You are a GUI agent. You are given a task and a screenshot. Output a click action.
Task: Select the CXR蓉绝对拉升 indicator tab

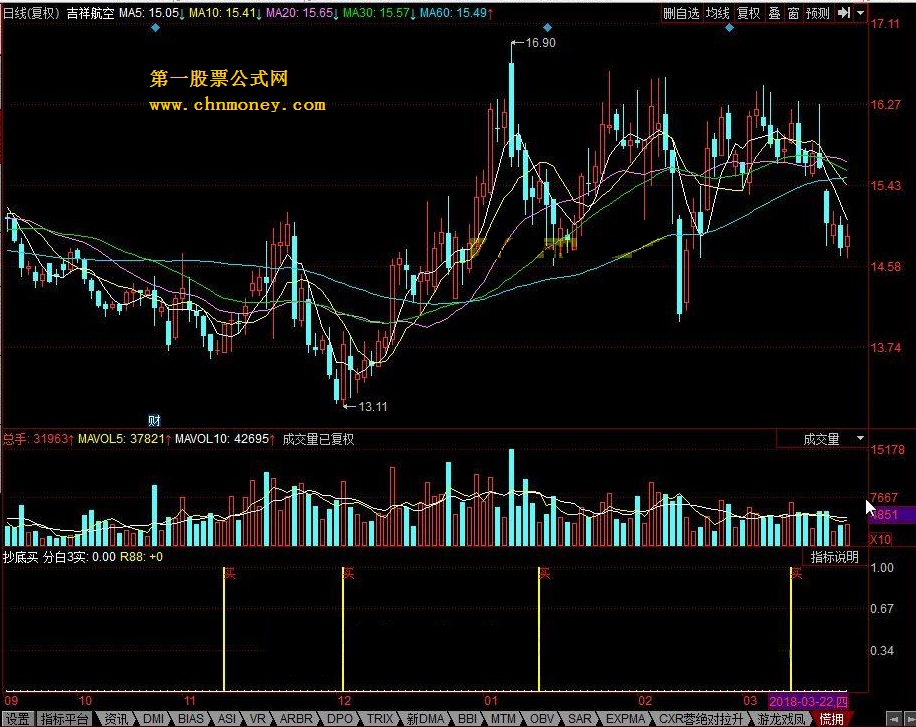click(700, 719)
